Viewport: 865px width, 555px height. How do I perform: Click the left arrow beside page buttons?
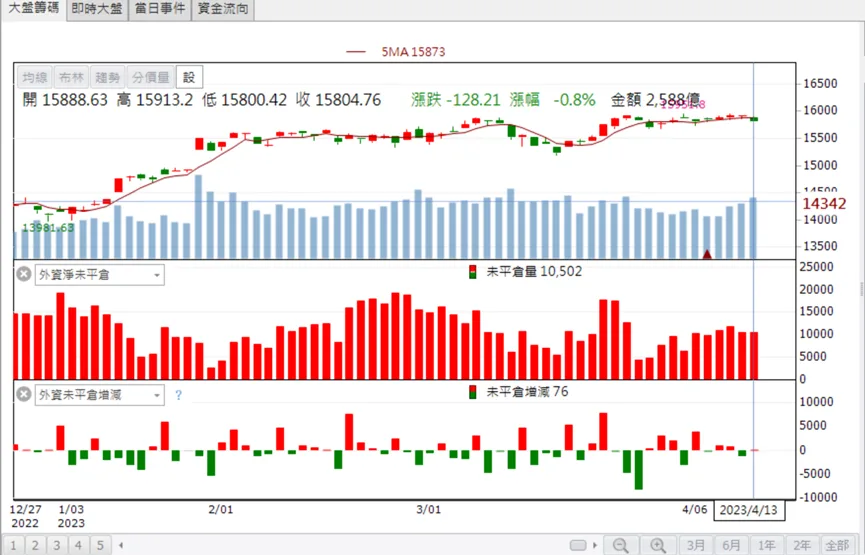pyautogui.click(x=121, y=546)
